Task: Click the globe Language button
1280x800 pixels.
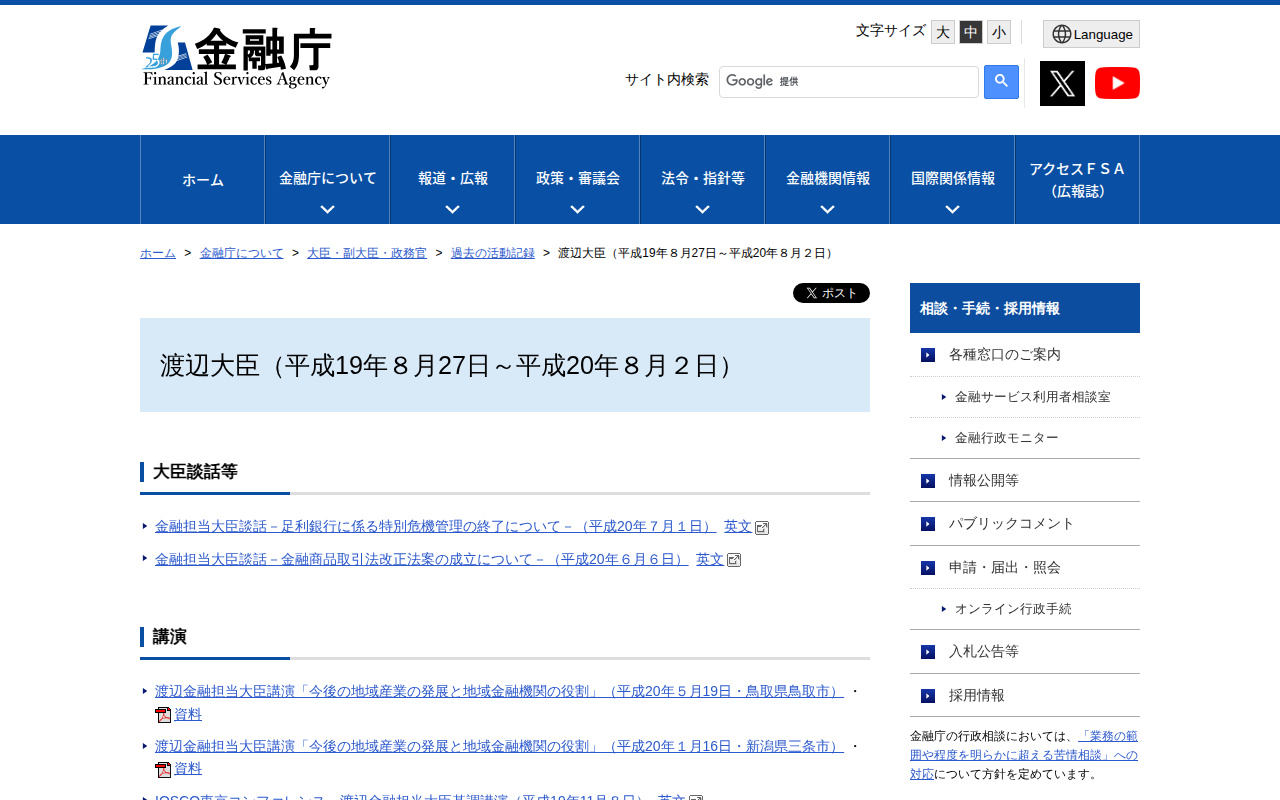Action: [1091, 34]
